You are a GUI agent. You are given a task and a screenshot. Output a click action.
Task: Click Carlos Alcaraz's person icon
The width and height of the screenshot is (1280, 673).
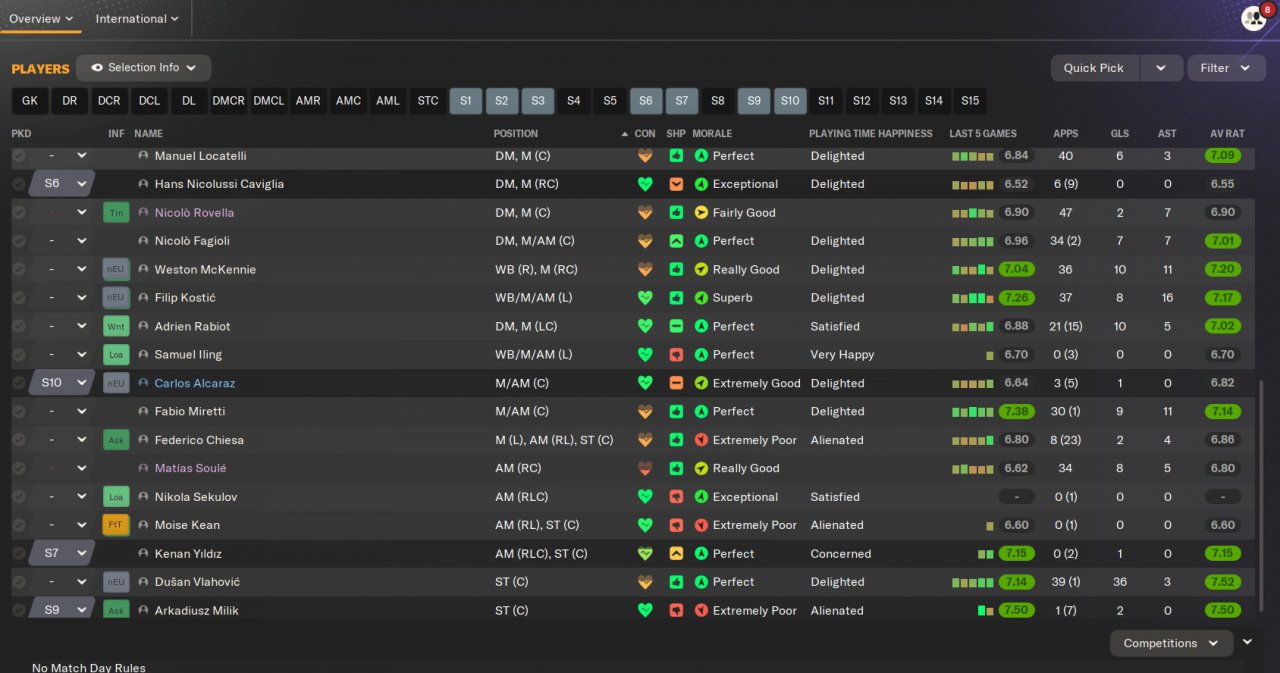pyautogui.click(x=143, y=383)
